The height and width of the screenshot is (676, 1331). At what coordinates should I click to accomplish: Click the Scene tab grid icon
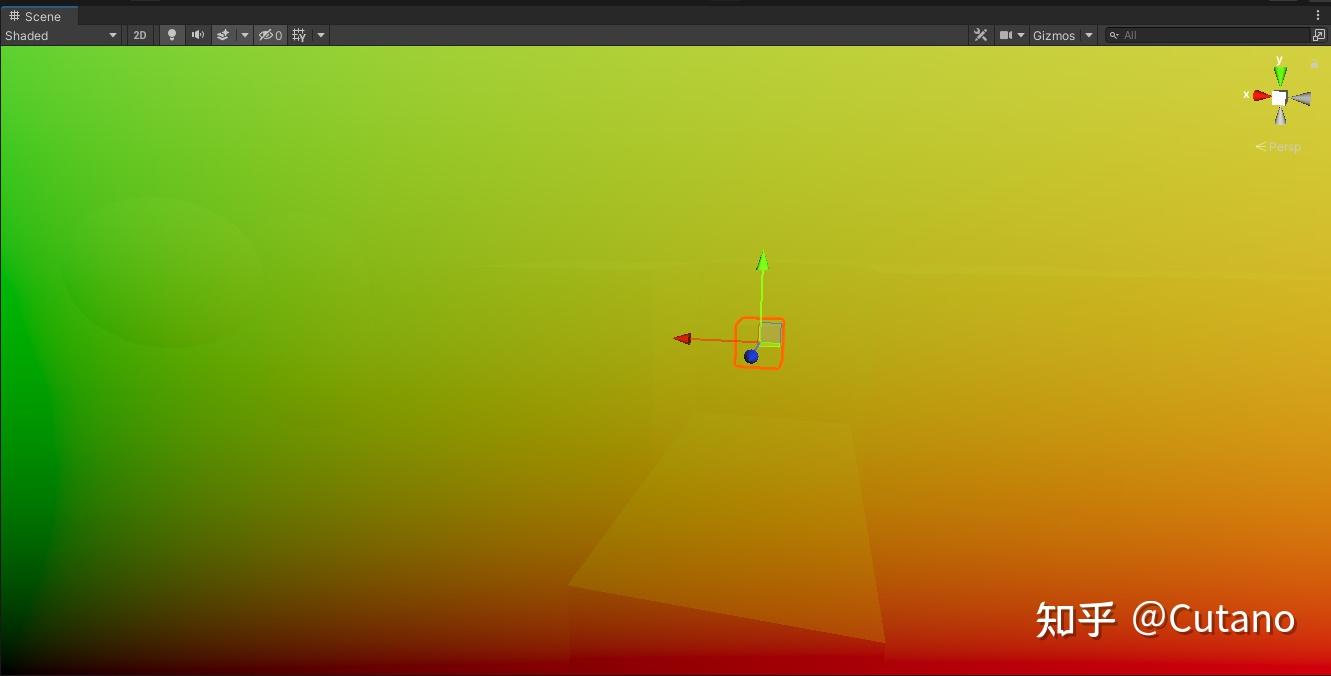[12, 16]
